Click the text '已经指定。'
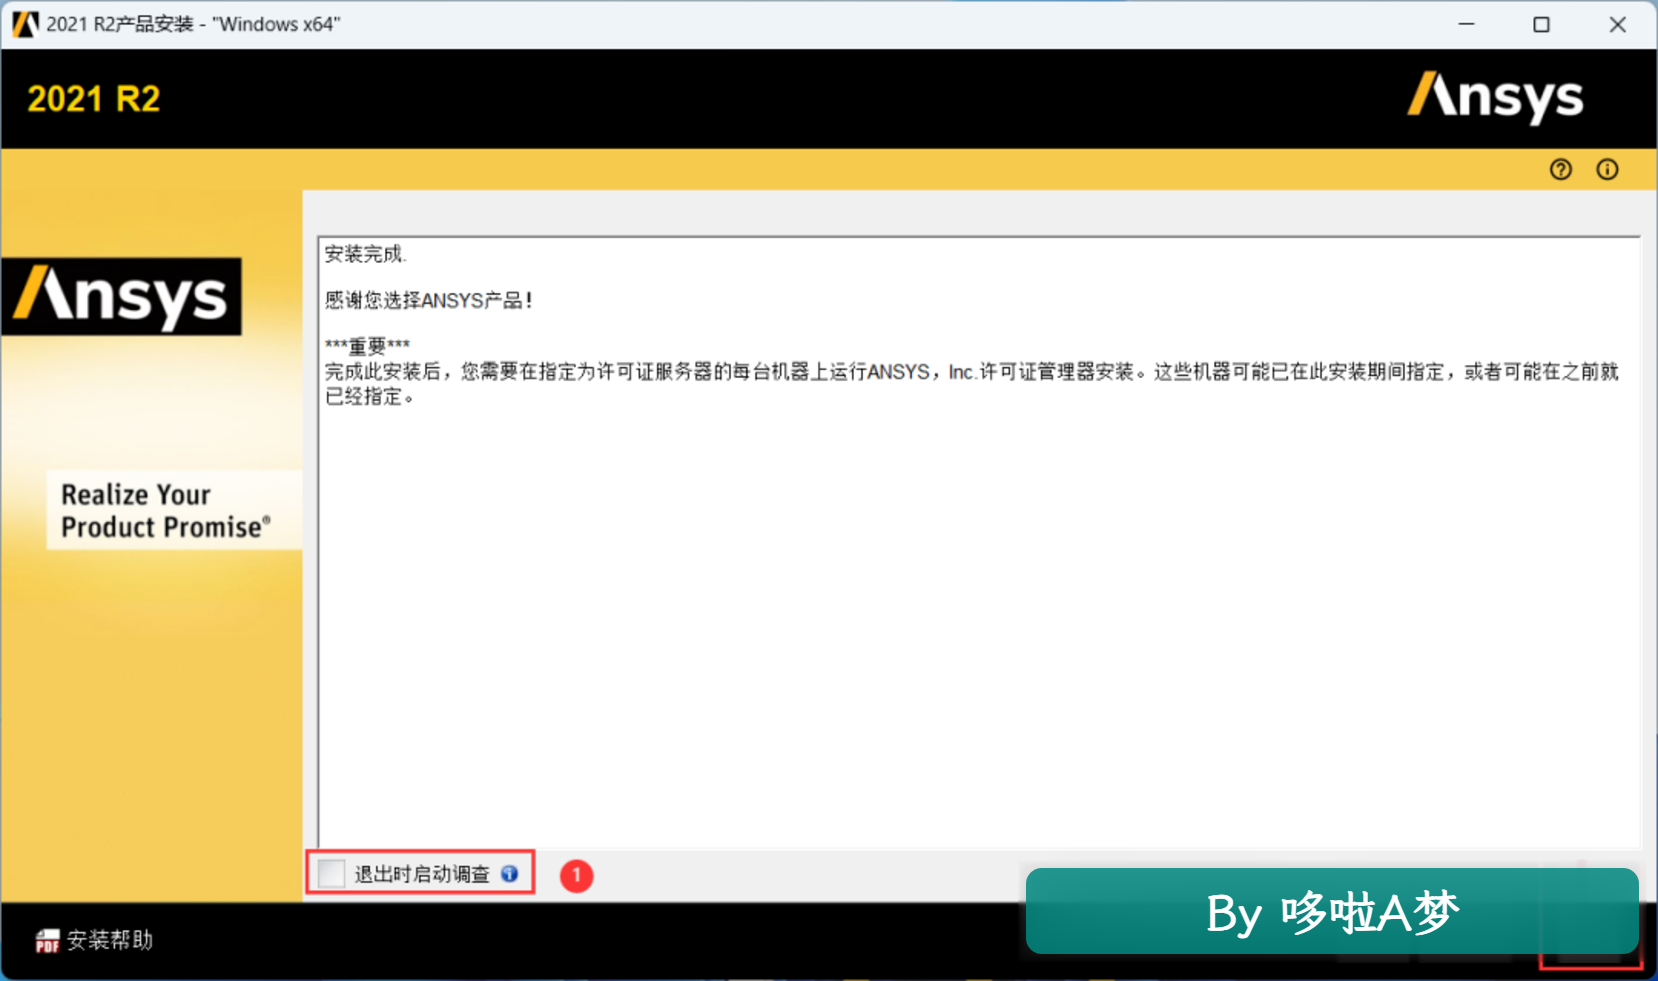Image resolution: width=1658 pixels, height=981 pixels. point(369,397)
